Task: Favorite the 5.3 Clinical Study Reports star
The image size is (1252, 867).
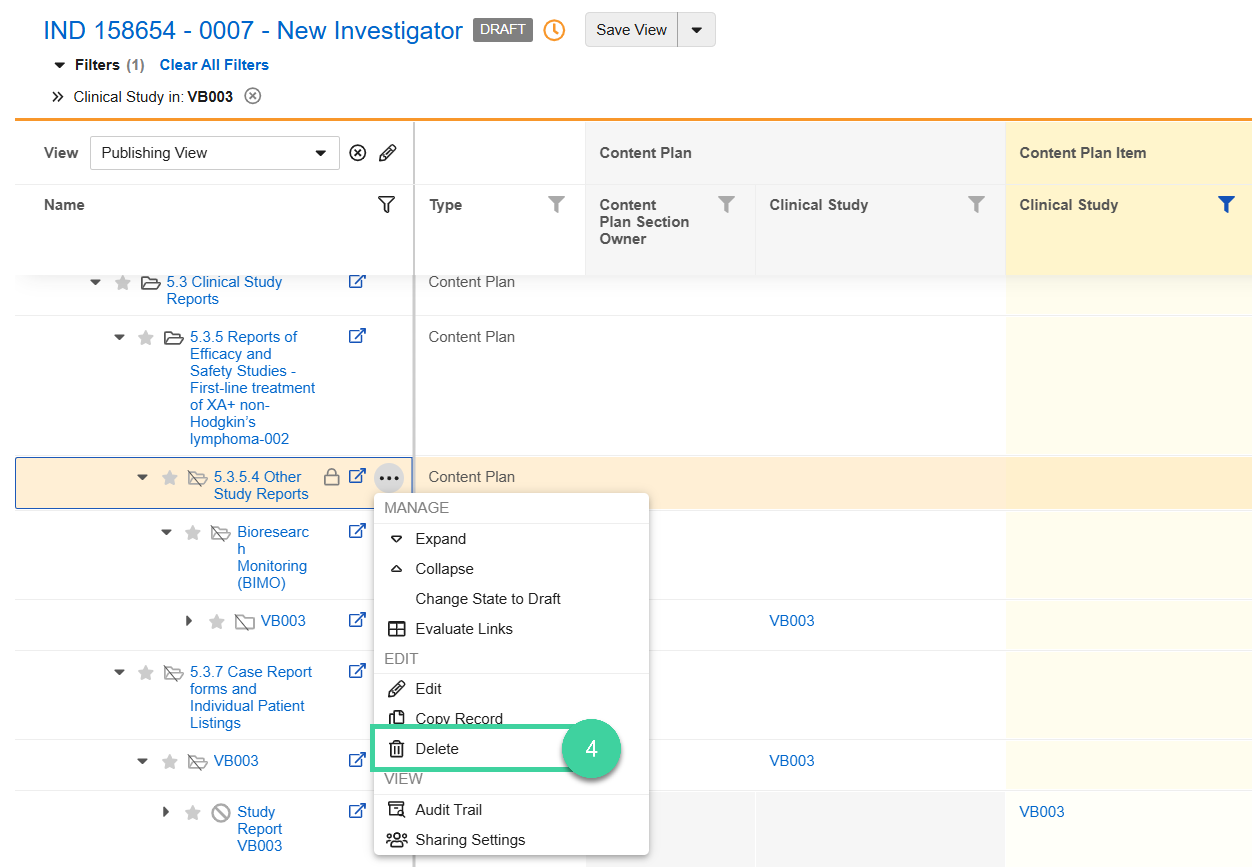Action: 123,283
